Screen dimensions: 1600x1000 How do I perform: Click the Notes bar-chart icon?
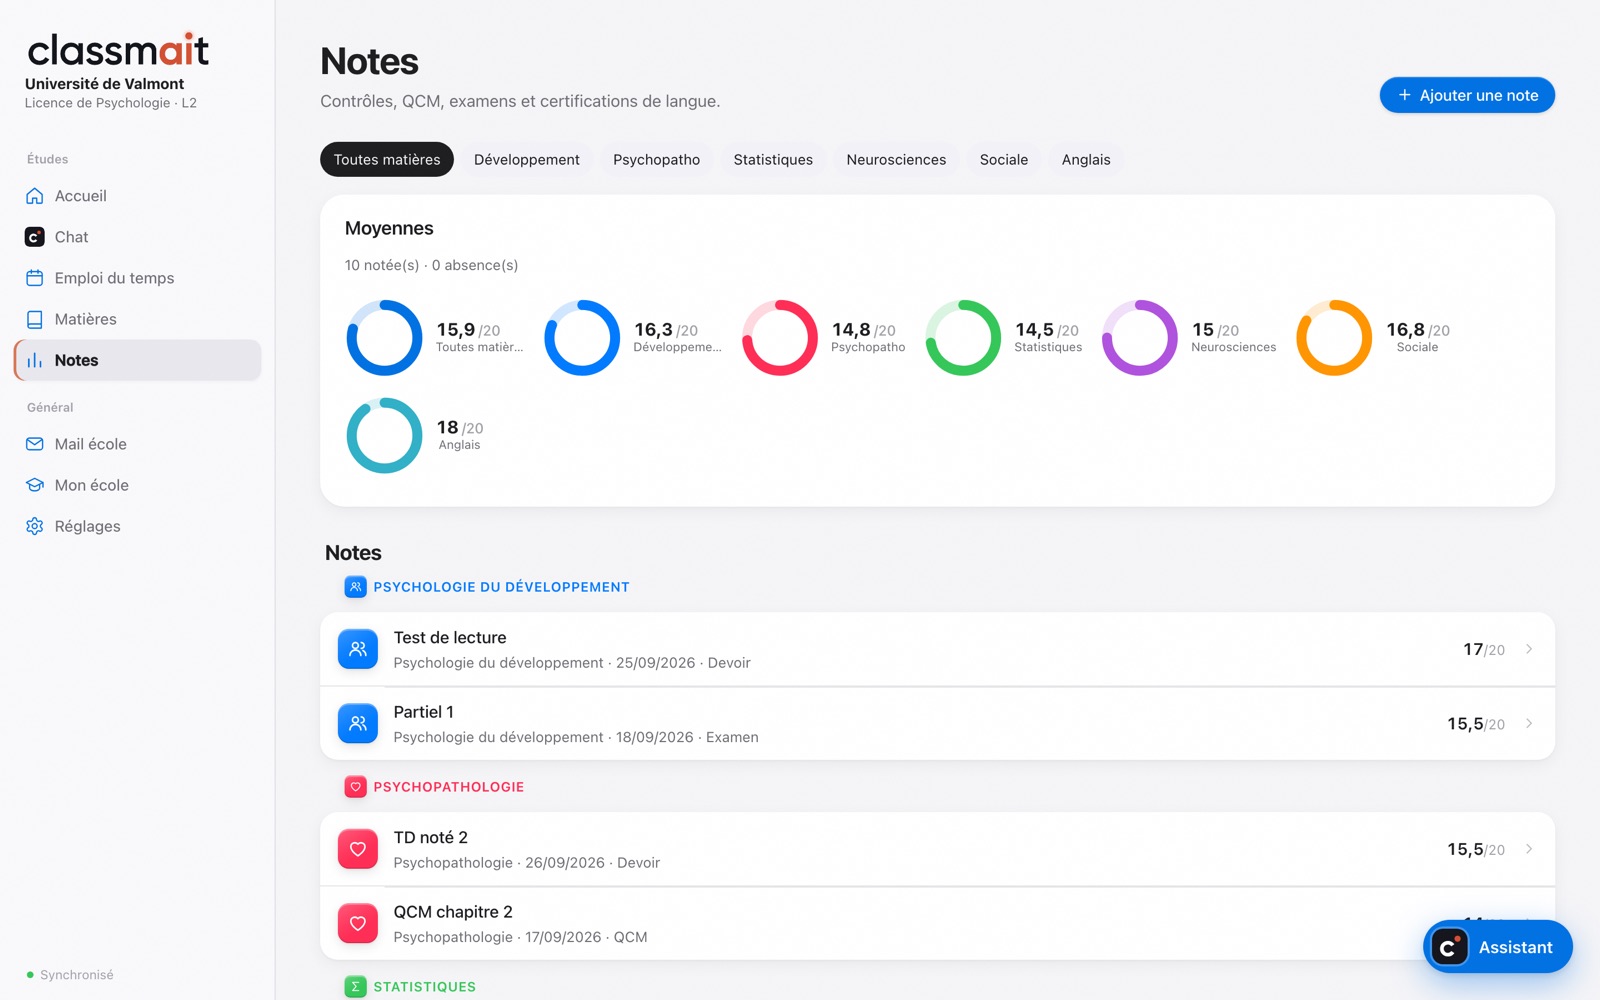coord(35,360)
